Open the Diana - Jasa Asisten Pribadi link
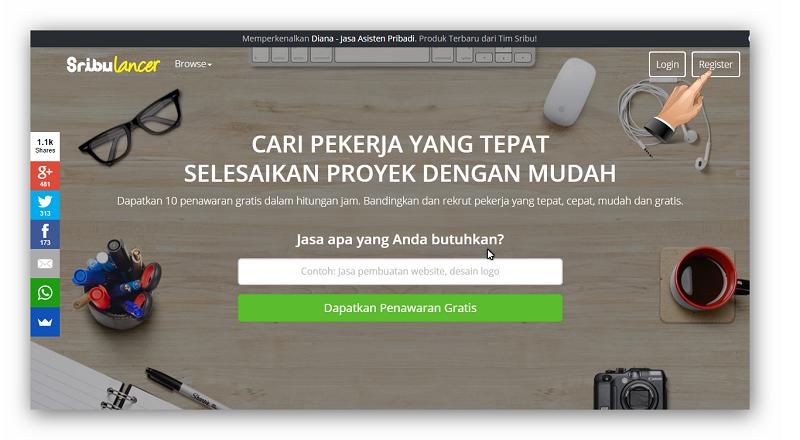The image size is (800, 440). (363, 38)
